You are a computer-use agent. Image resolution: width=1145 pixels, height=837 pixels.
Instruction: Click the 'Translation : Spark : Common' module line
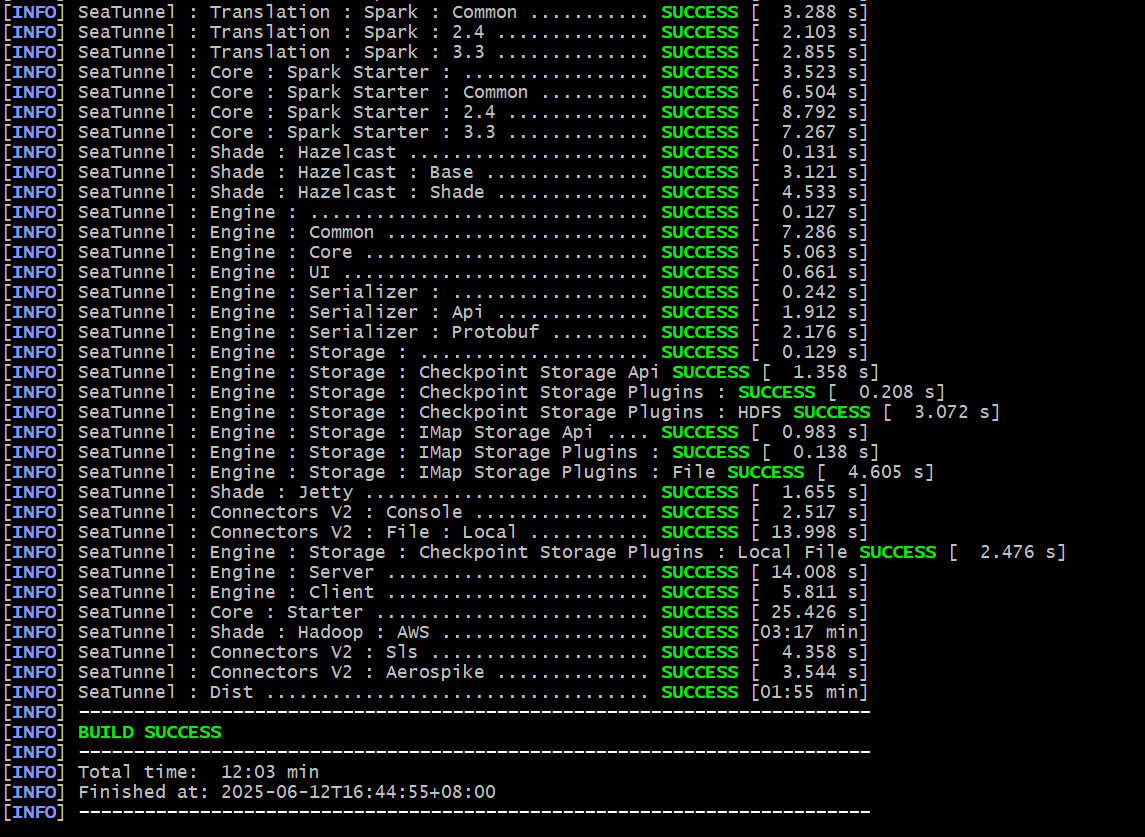coord(435,12)
